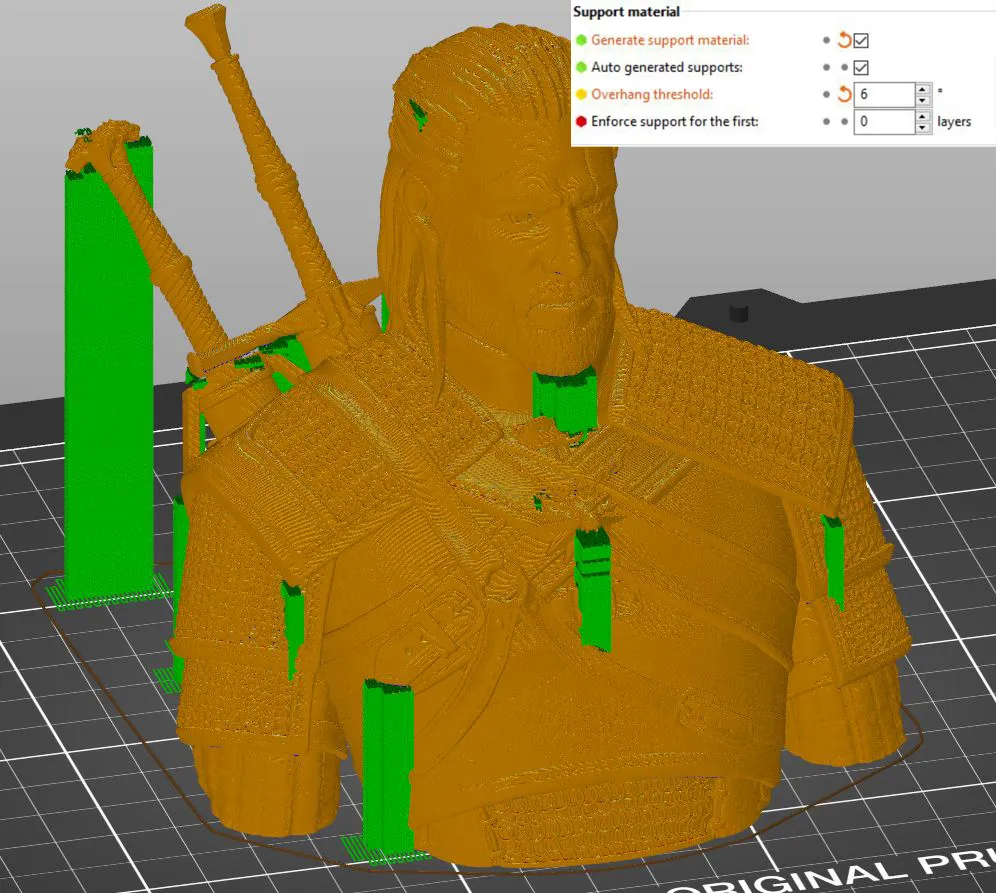Click the Enforce support layers input field
The image size is (996, 893).
click(x=885, y=121)
